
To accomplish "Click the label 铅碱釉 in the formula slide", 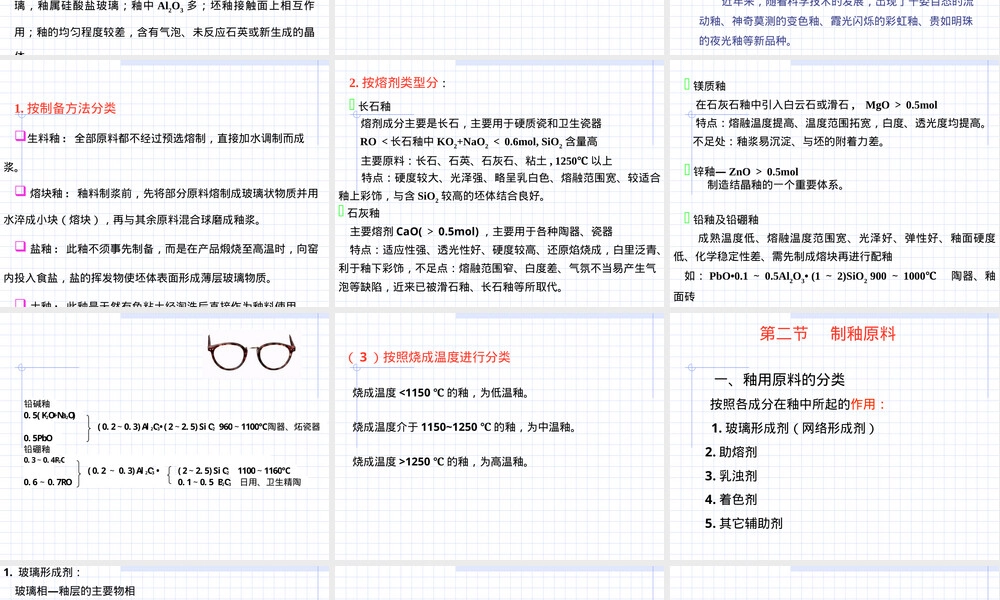I will click(37, 404).
